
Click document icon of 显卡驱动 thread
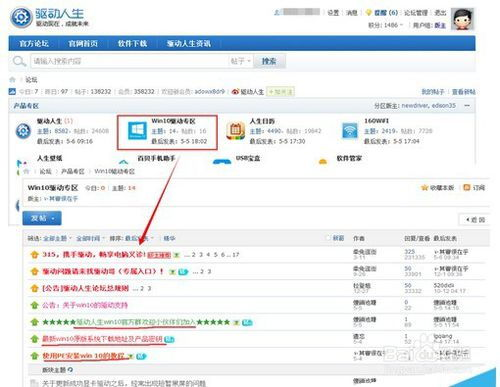(34, 383)
